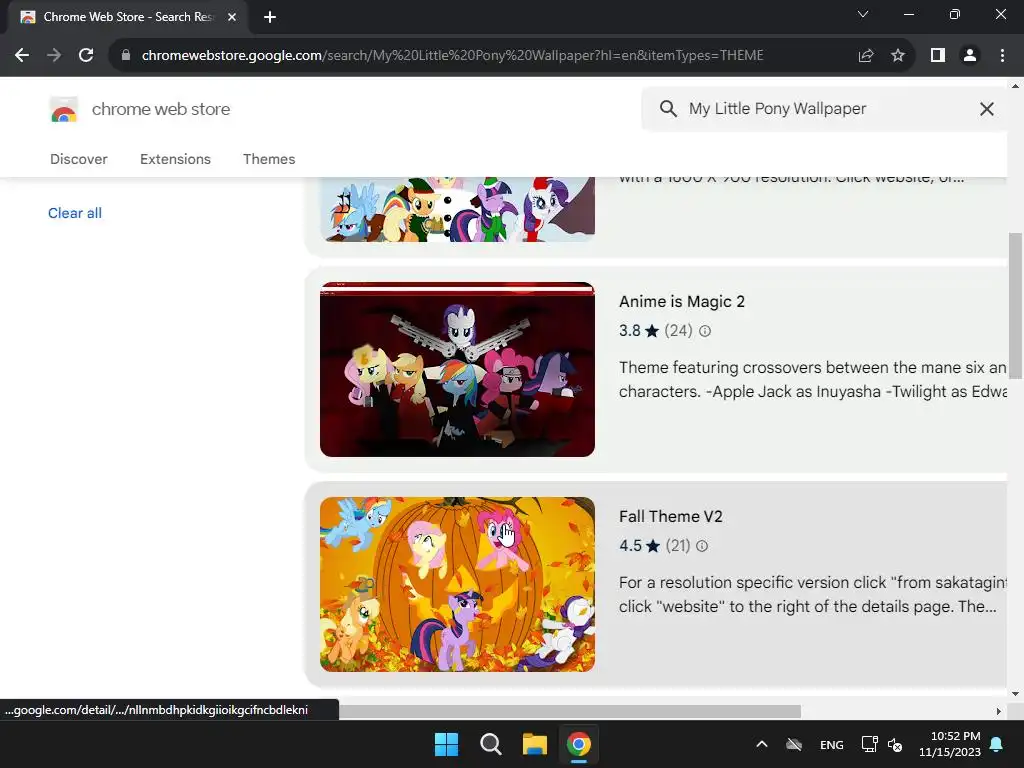This screenshot has width=1024, height=768.
Task: Click the (21) review count
Action: [x=678, y=546]
